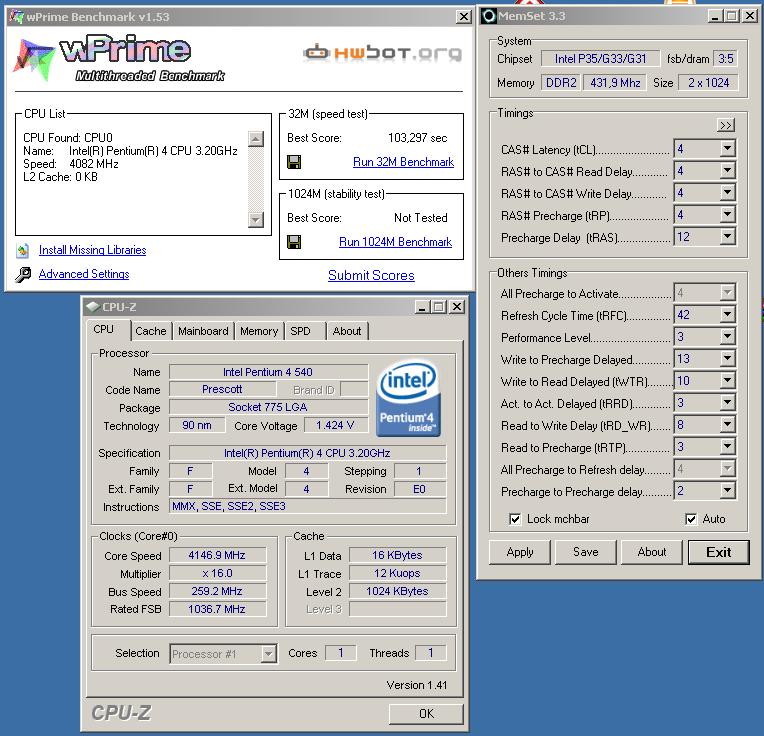Click the save icon beside Run 32M Benchmark
This screenshot has height=736, width=764.
coord(294,162)
